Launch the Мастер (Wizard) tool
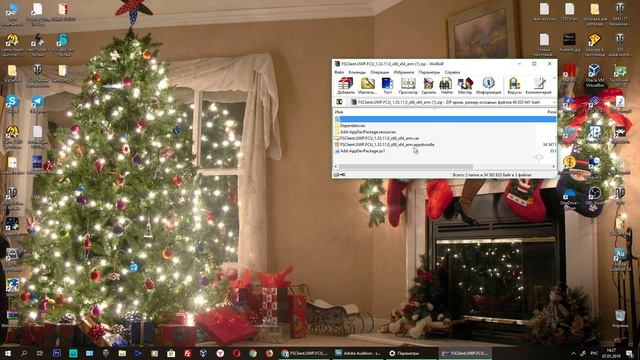 pos(465,86)
